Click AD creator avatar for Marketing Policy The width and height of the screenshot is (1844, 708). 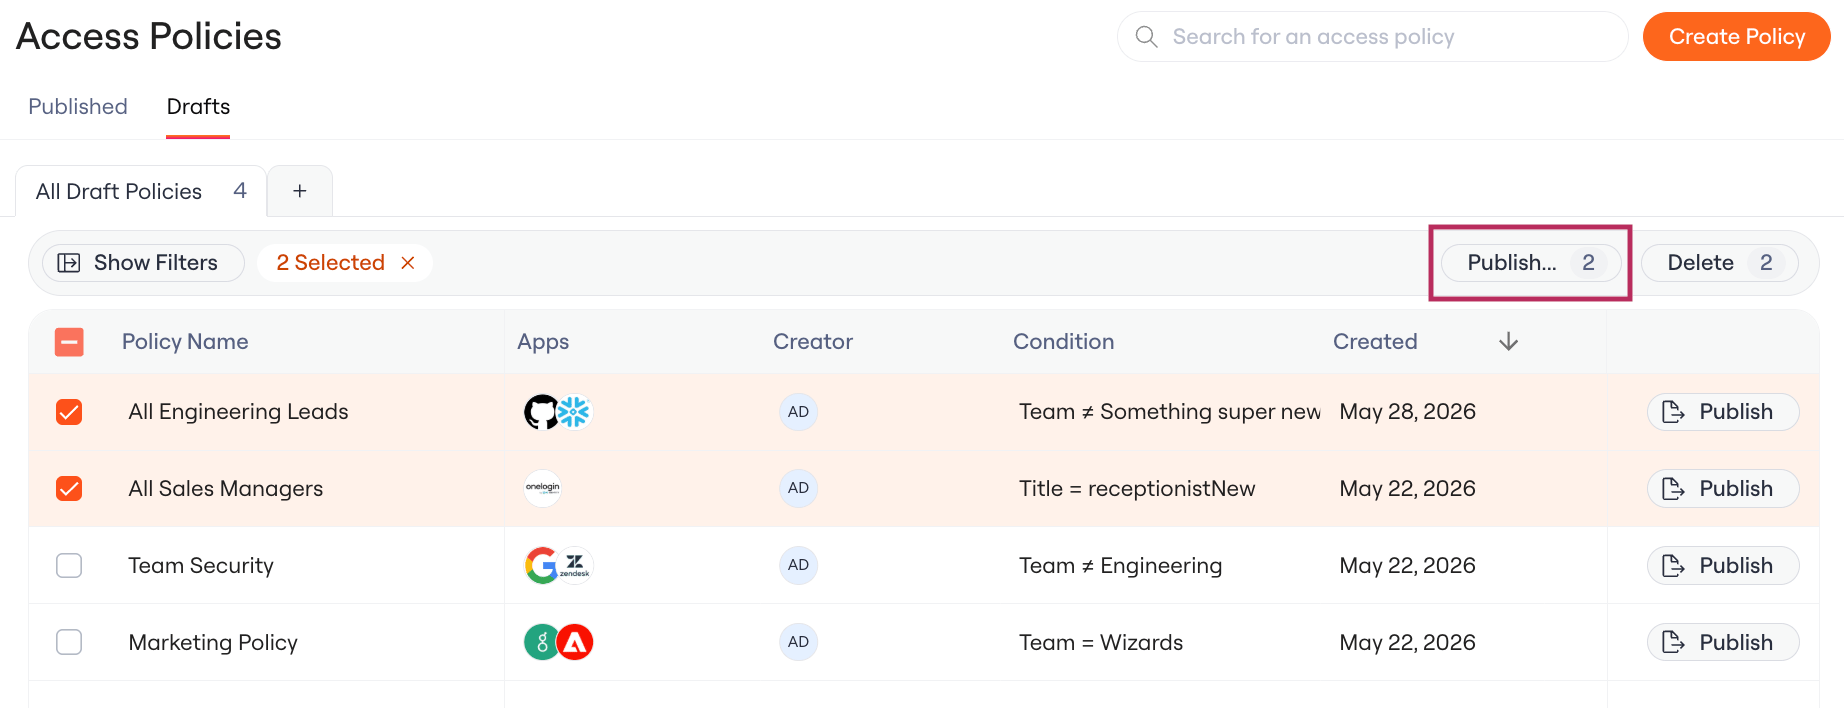click(798, 642)
